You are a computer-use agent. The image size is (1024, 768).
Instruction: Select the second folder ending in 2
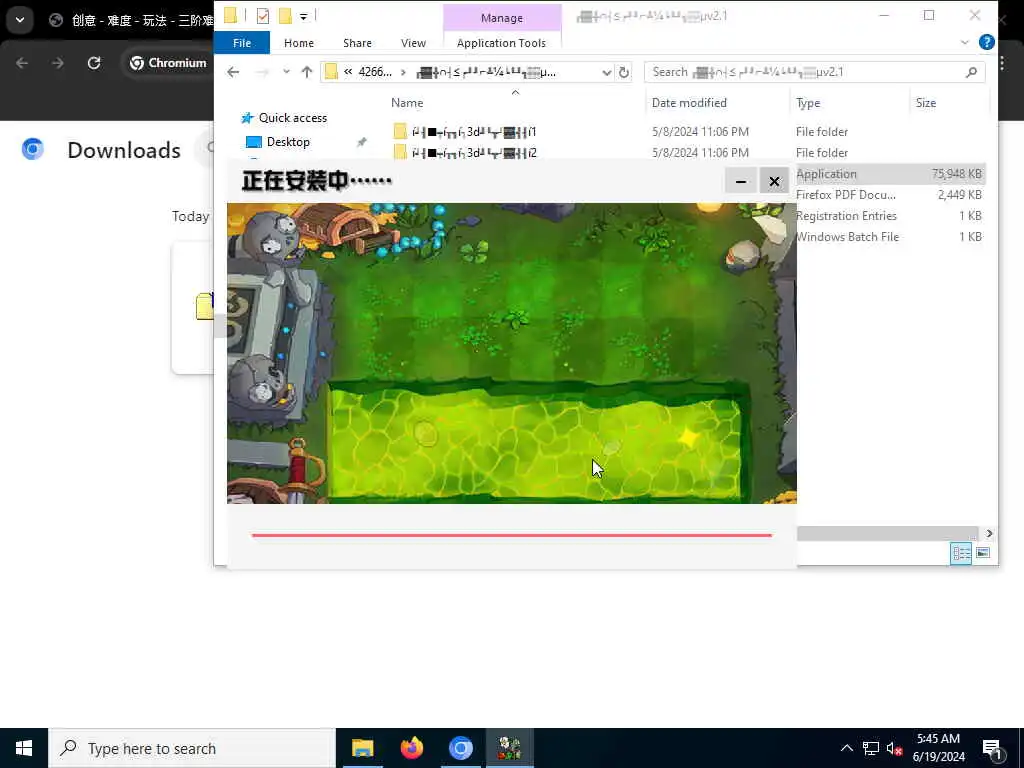(x=474, y=153)
